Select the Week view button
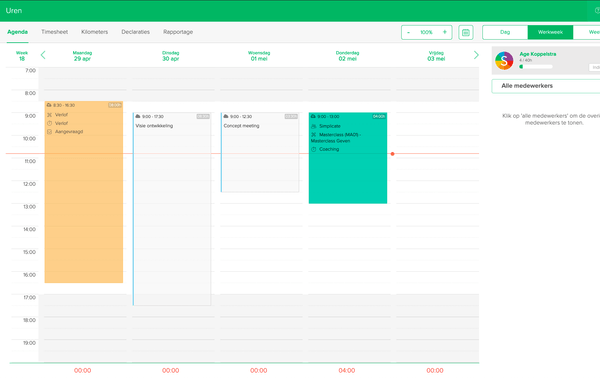 (587, 32)
